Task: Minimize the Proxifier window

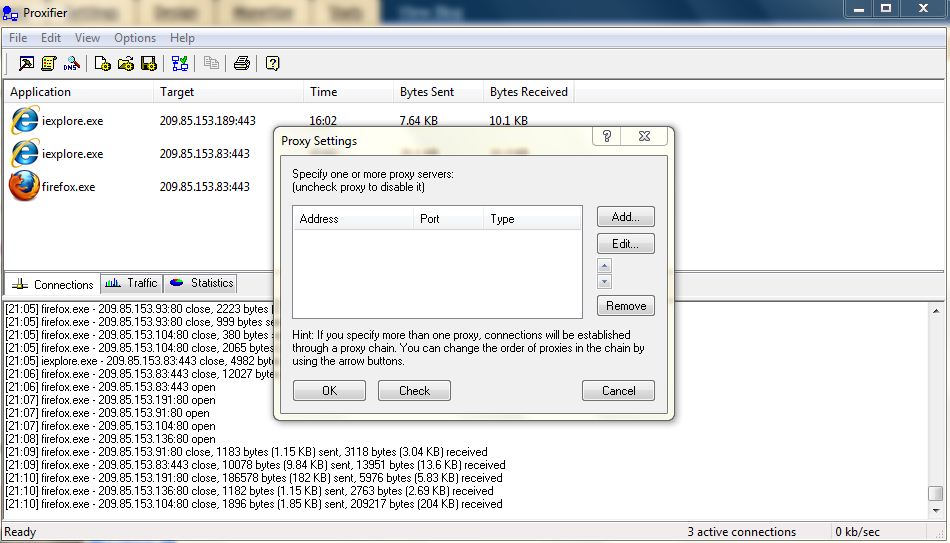Action: tap(859, 8)
